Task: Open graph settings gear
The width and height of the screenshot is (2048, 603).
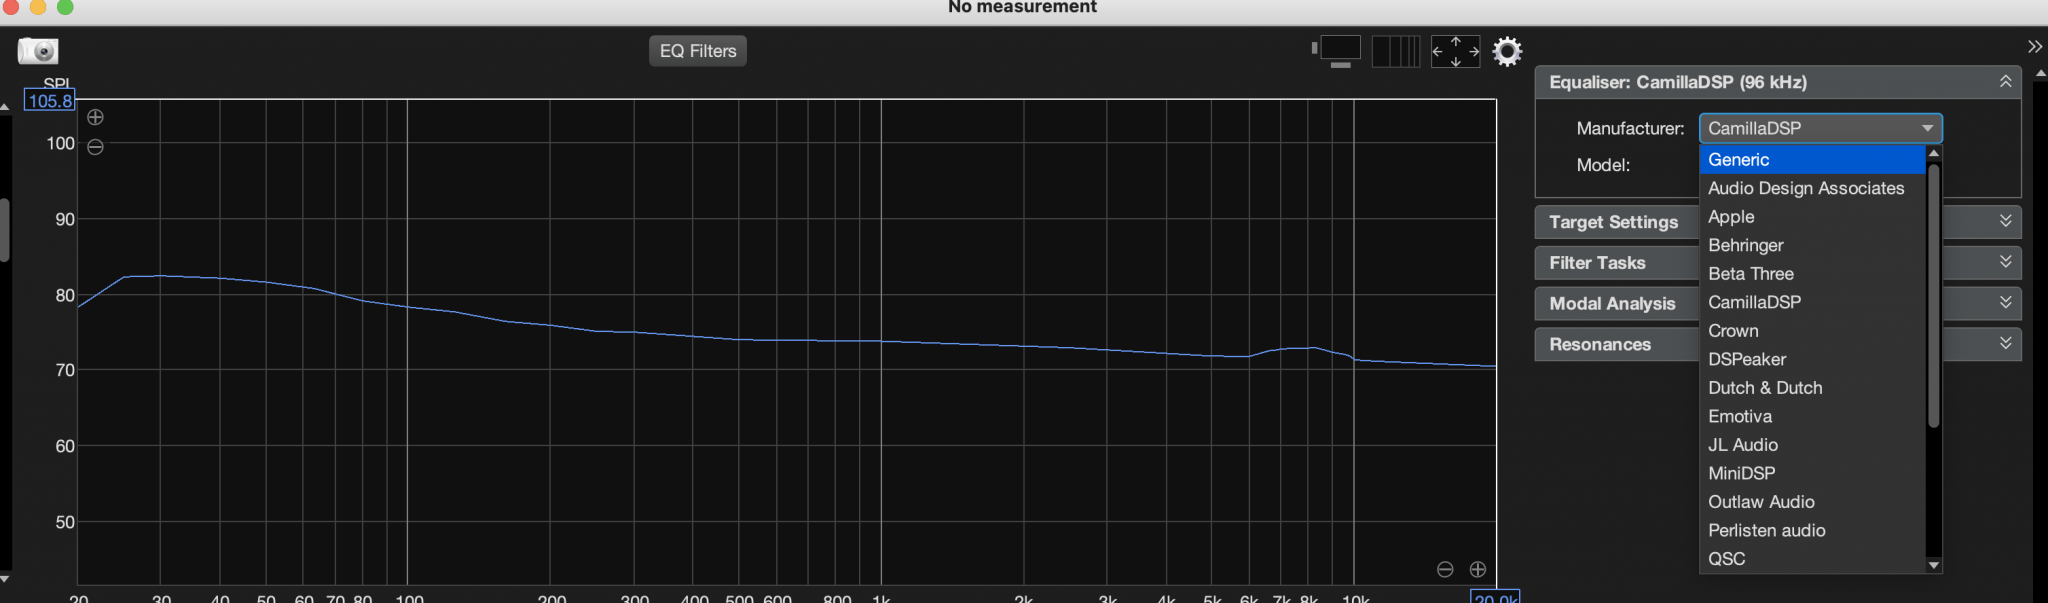Action: click(1507, 51)
